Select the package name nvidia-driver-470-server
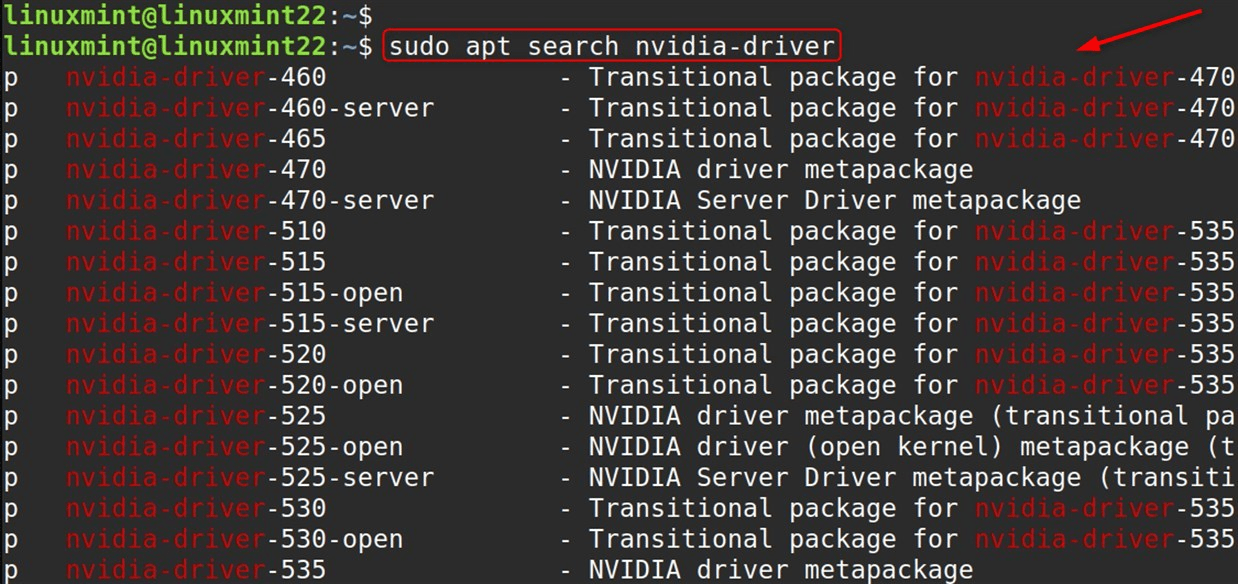Viewport: 1238px width, 584px height. coord(250,201)
